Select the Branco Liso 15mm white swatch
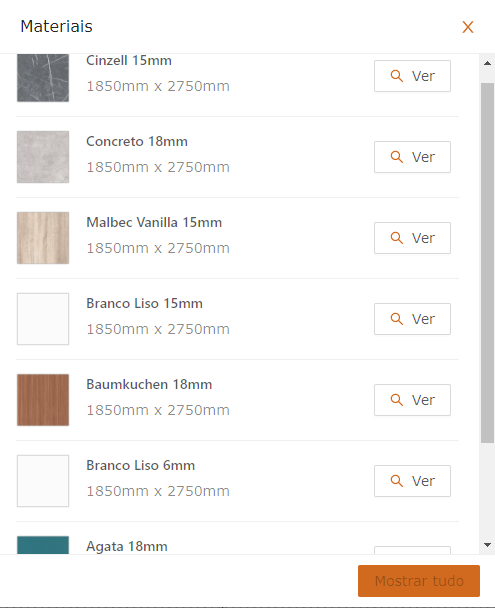495x608 pixels. click(x=43, y=319)
